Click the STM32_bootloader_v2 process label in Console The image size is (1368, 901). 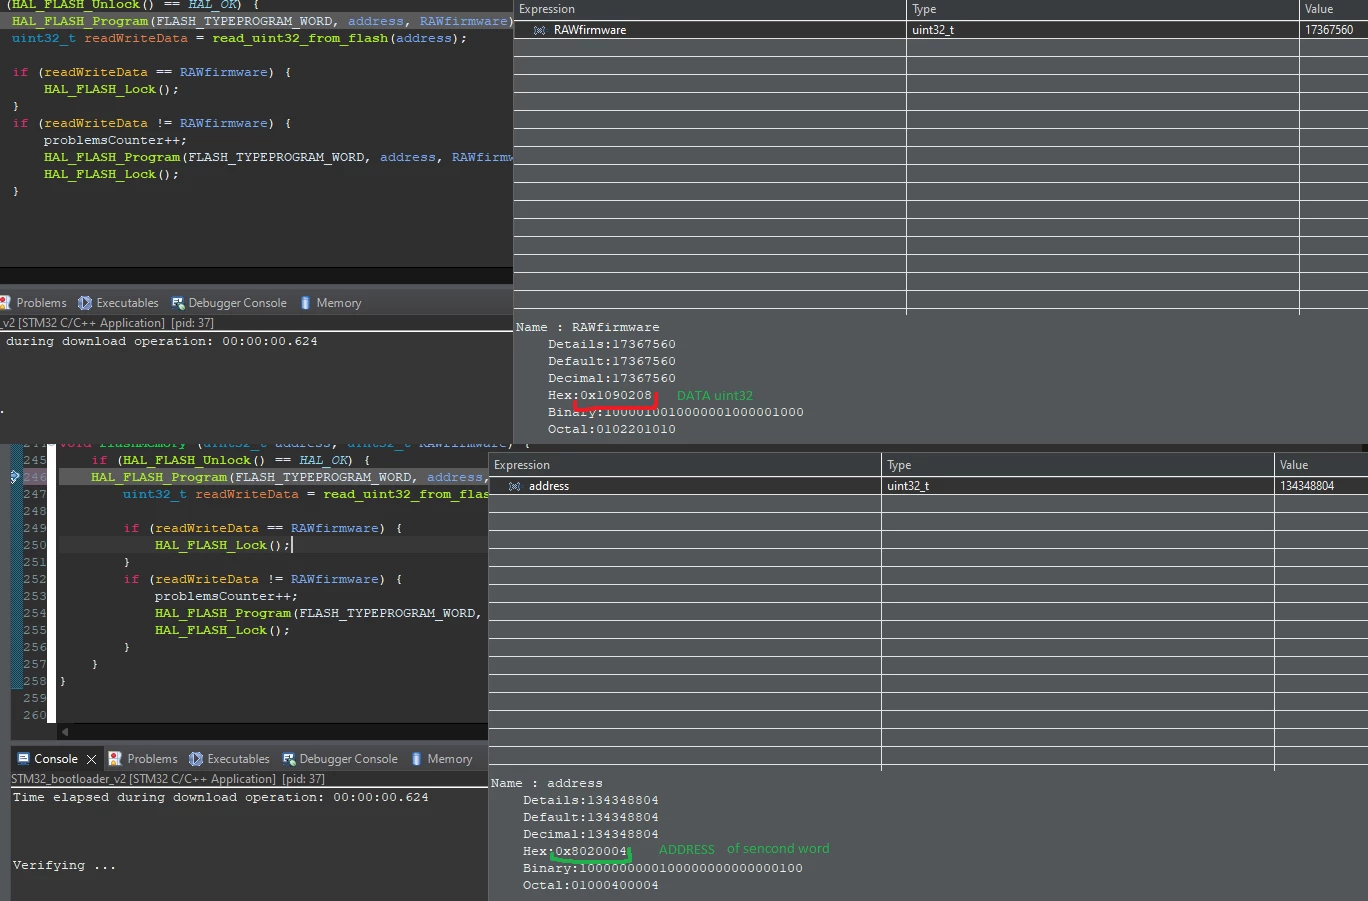(168, 779)
